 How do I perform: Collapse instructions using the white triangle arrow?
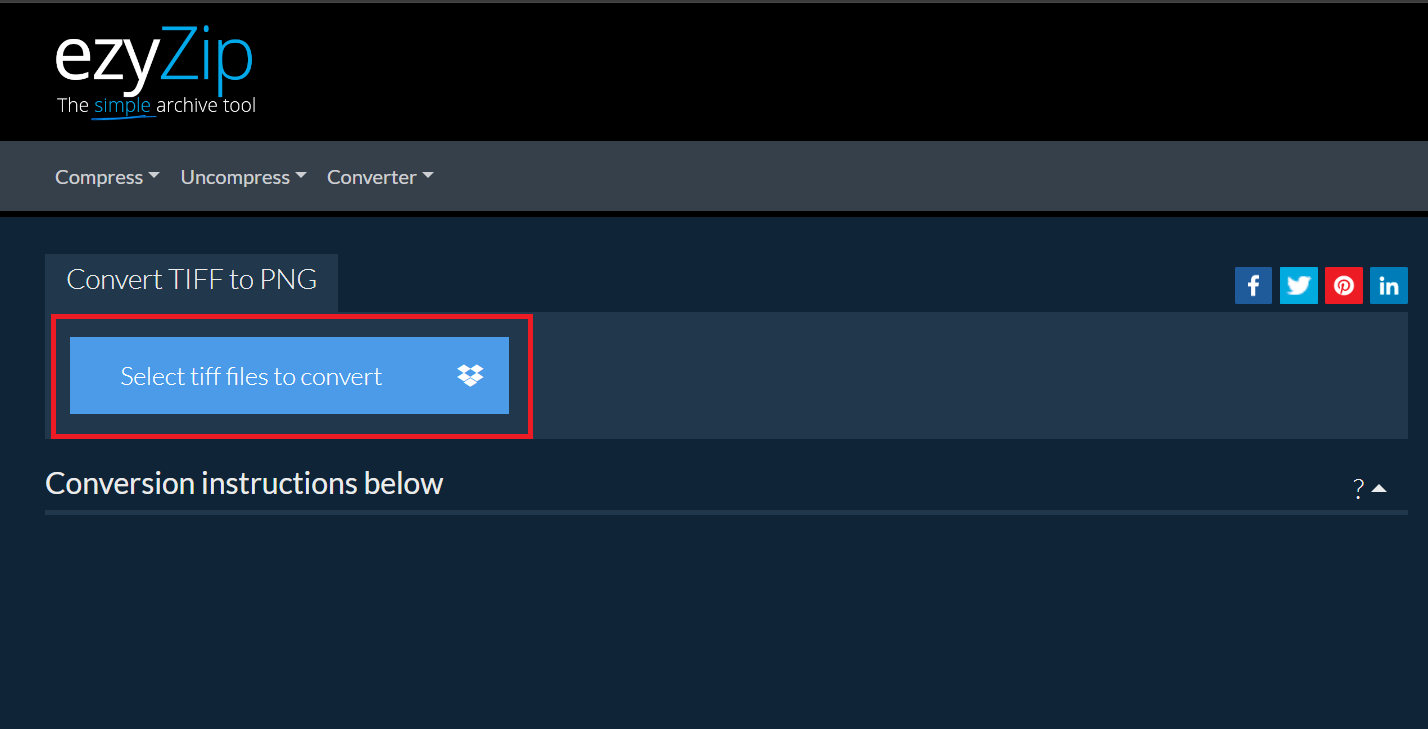pos(1379,489)
